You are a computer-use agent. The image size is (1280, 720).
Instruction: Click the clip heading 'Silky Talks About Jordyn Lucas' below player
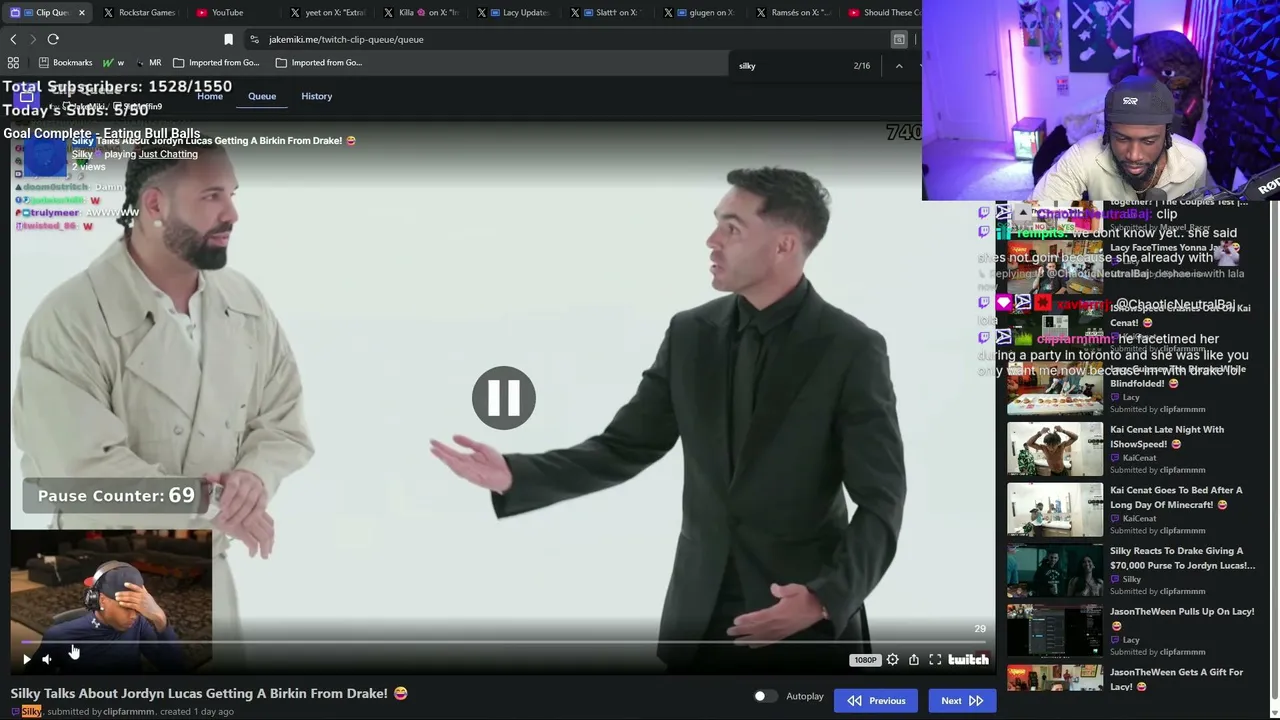coord(209,693)
